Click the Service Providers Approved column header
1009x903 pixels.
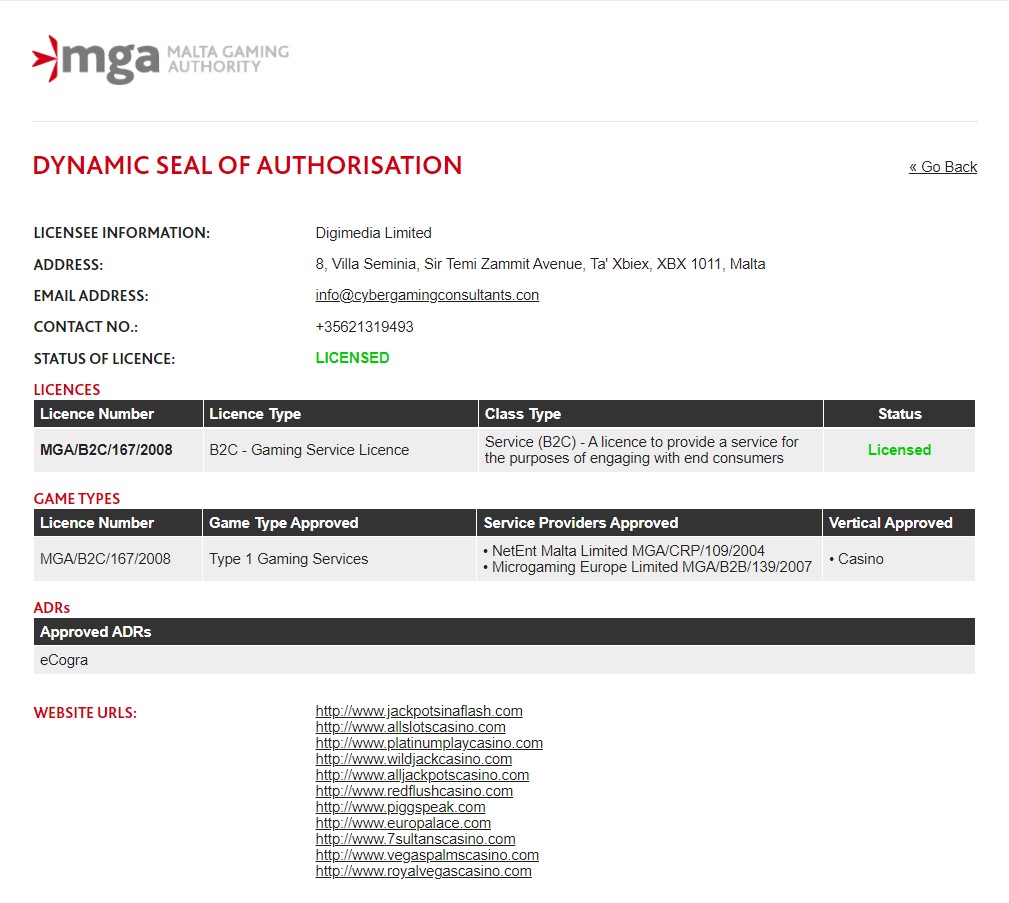(x=649, y=523)
